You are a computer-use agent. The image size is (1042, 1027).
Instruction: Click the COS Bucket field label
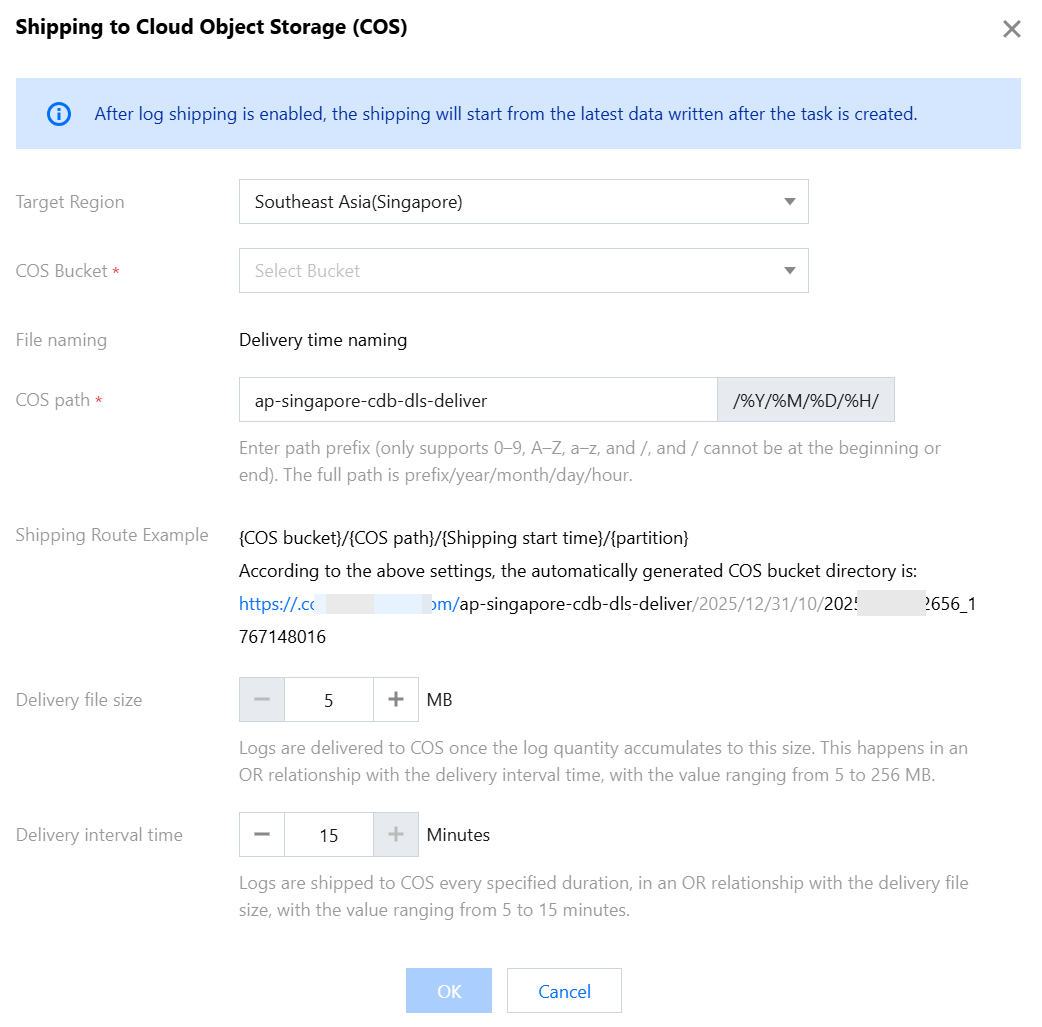(62, 271)
